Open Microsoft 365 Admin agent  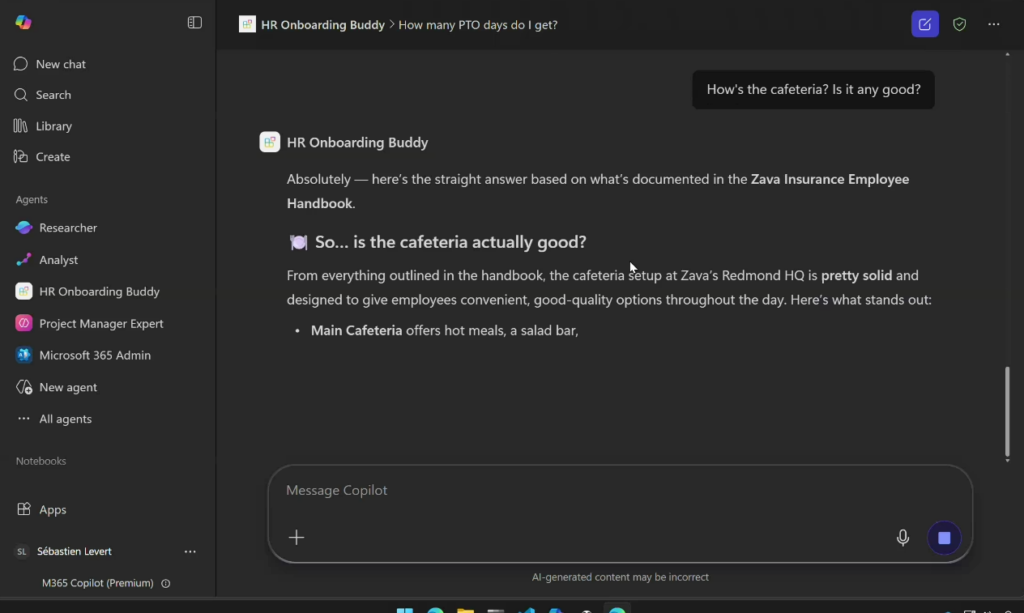[95, 355]
